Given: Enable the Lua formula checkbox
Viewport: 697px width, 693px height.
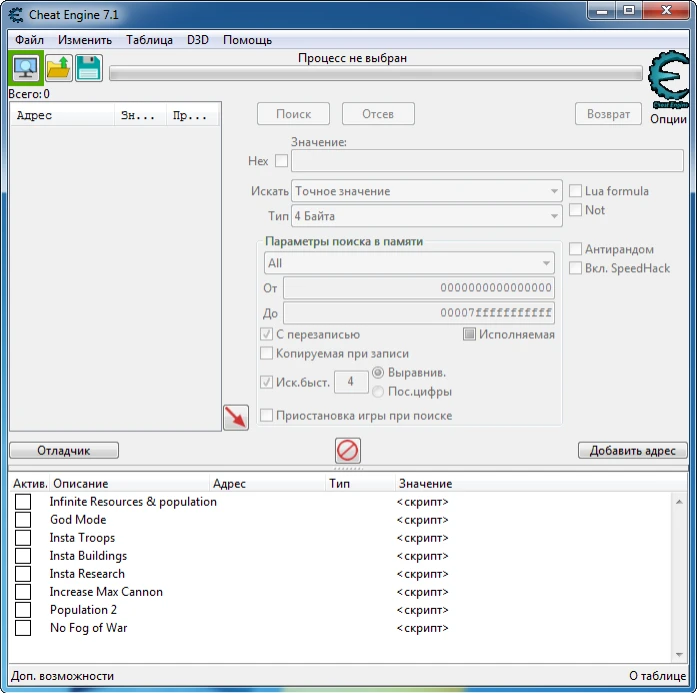Looking at the screenshot, I should (575, 191).
